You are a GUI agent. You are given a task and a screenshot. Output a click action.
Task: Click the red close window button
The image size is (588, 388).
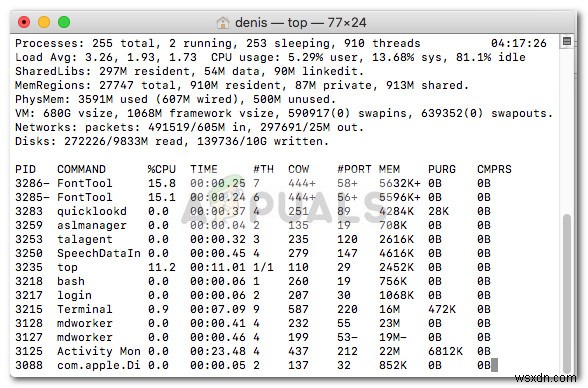click(x=24, y=22)
